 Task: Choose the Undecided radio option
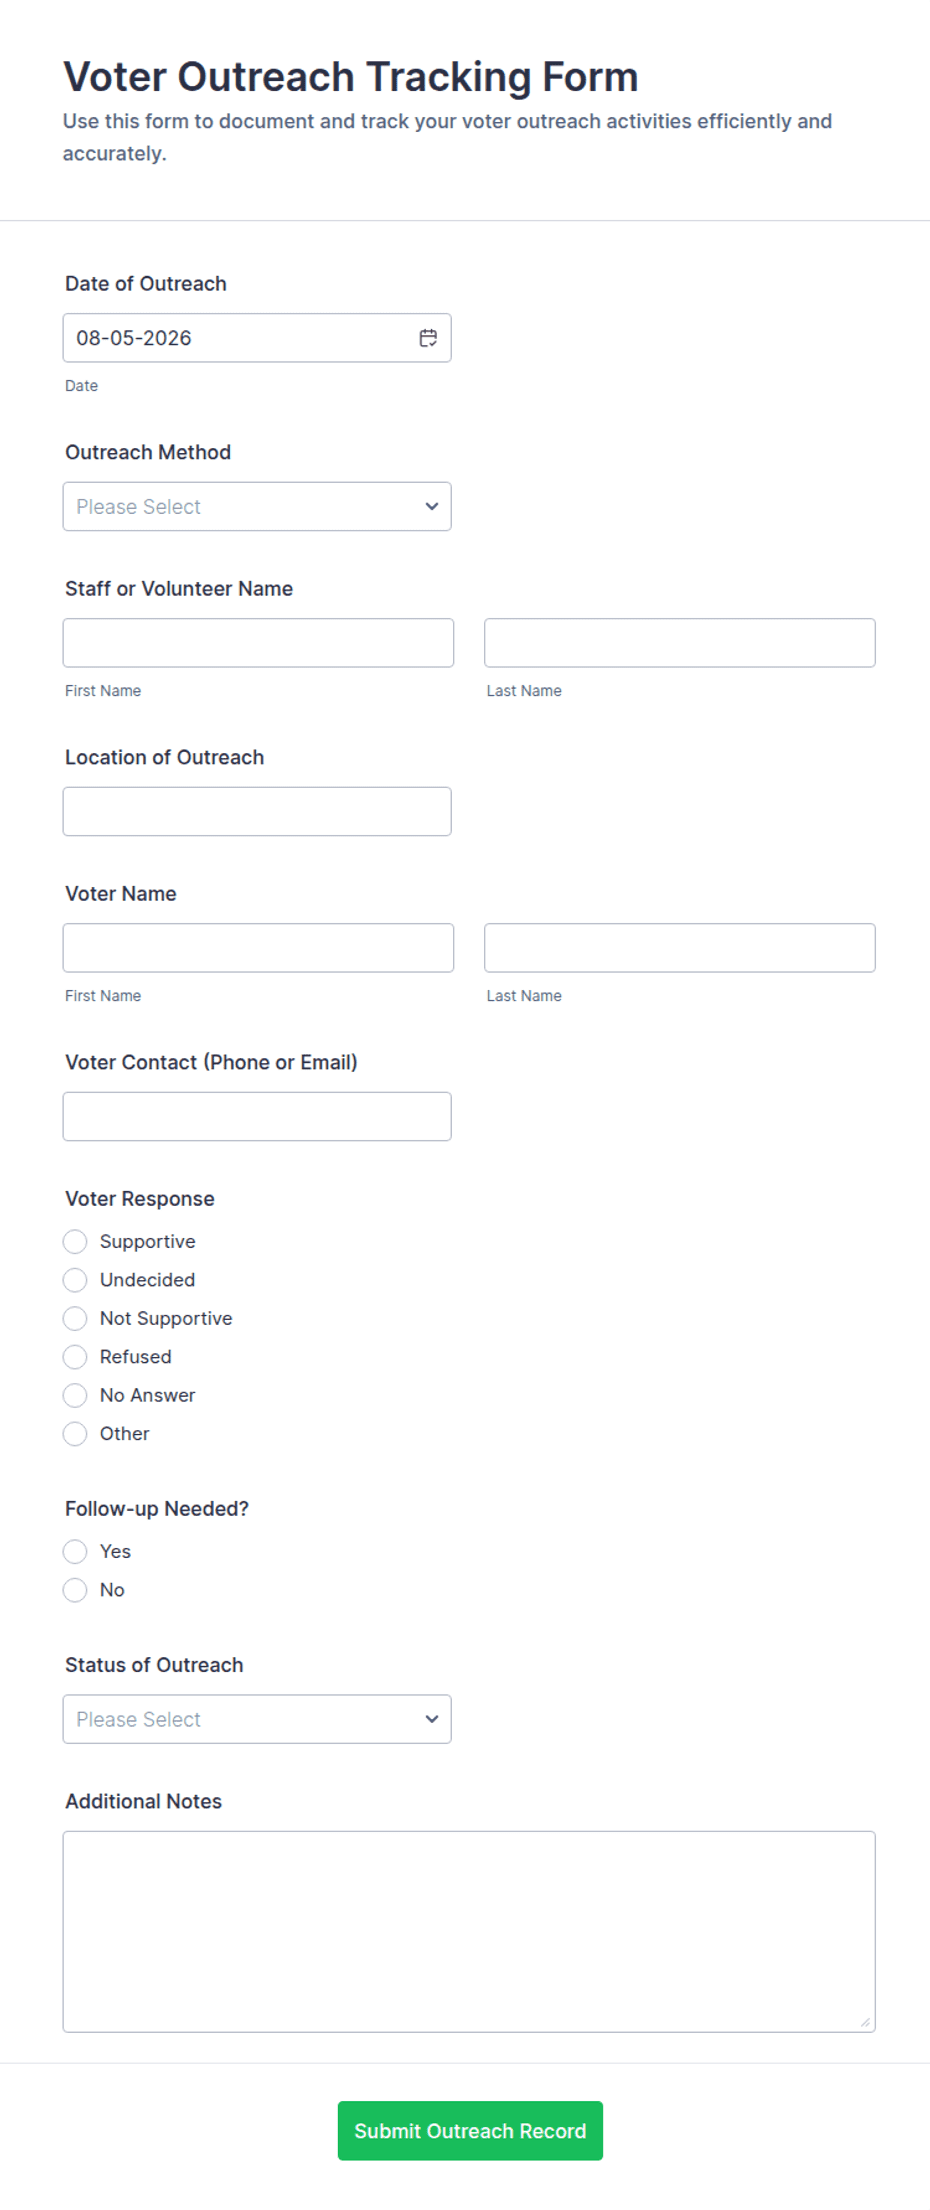click(x=75, y=1280)
